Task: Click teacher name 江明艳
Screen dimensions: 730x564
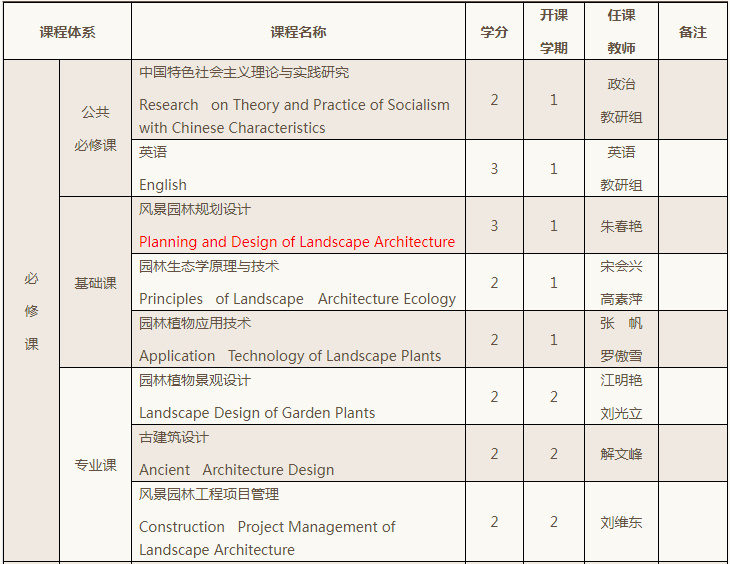Action: [x=622, y=380]
